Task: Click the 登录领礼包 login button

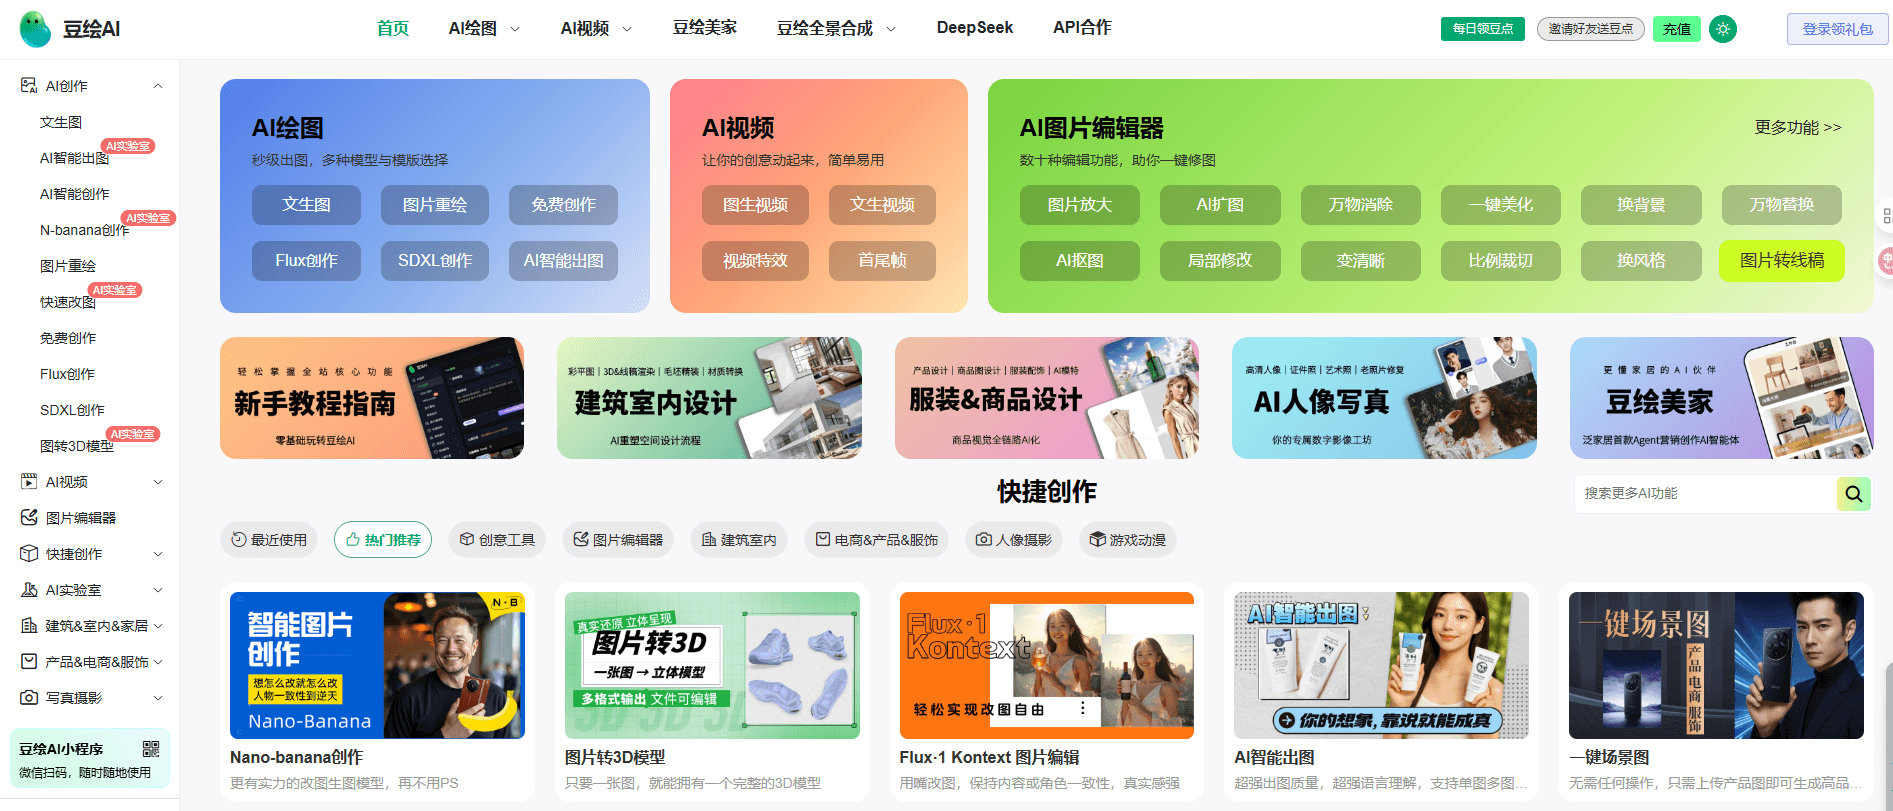Action: tap(1837, 29)
